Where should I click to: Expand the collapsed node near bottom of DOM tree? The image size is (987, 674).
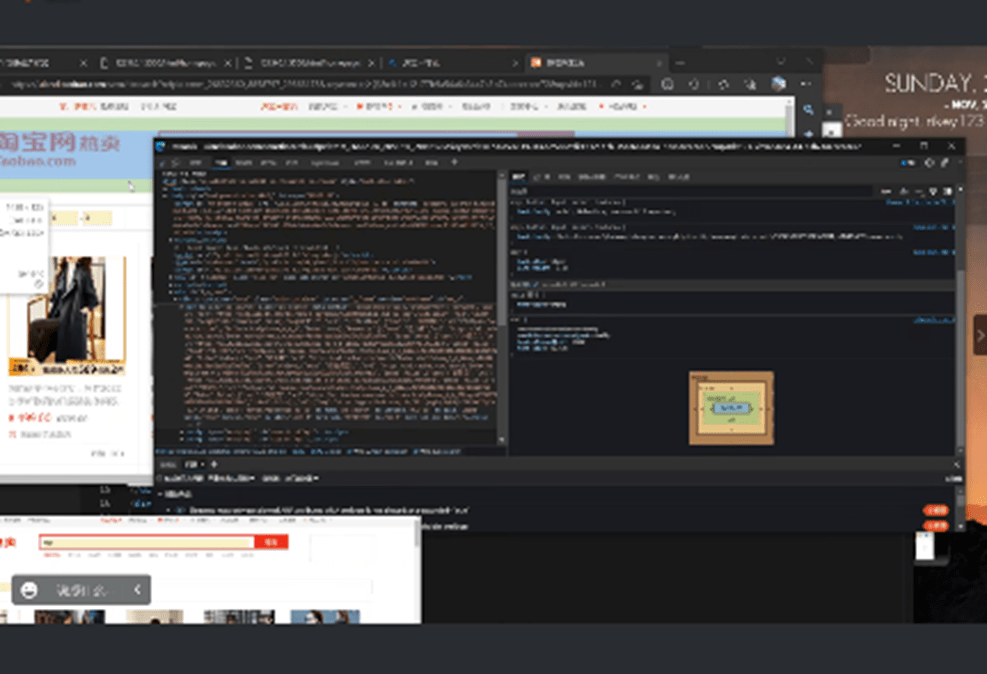[x=182, y=432]
